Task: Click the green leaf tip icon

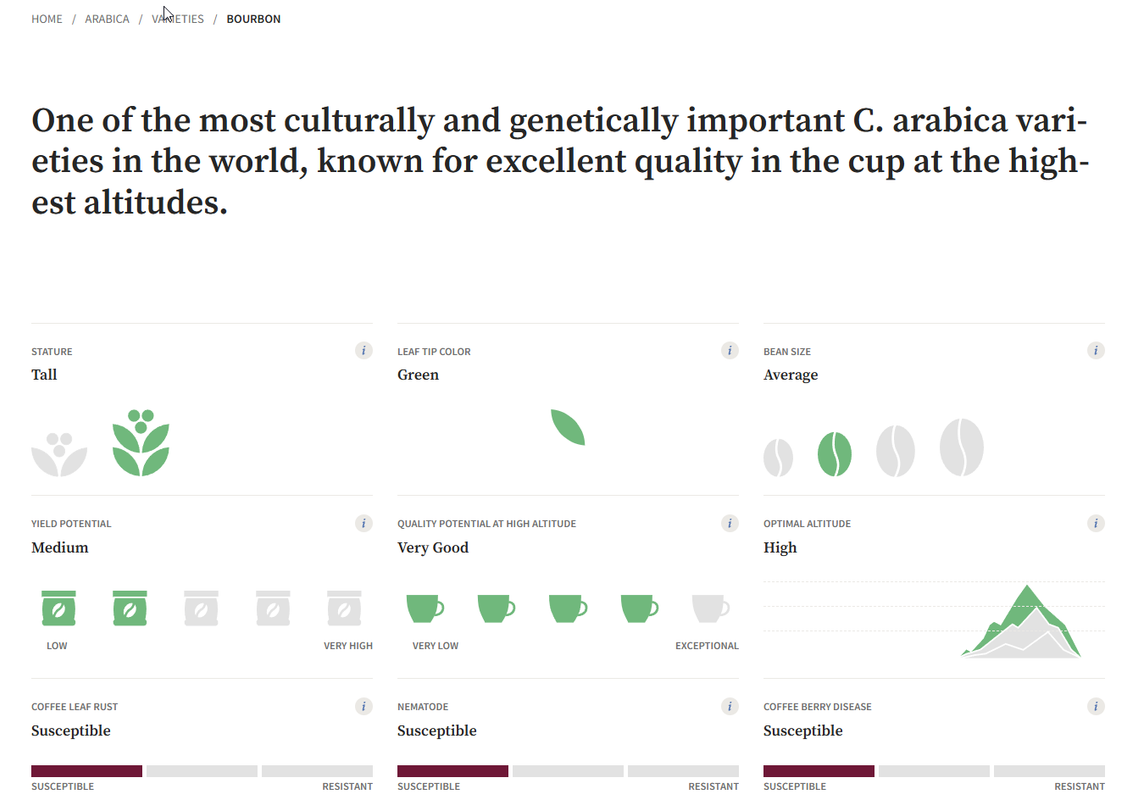Action: click(568, 427)
